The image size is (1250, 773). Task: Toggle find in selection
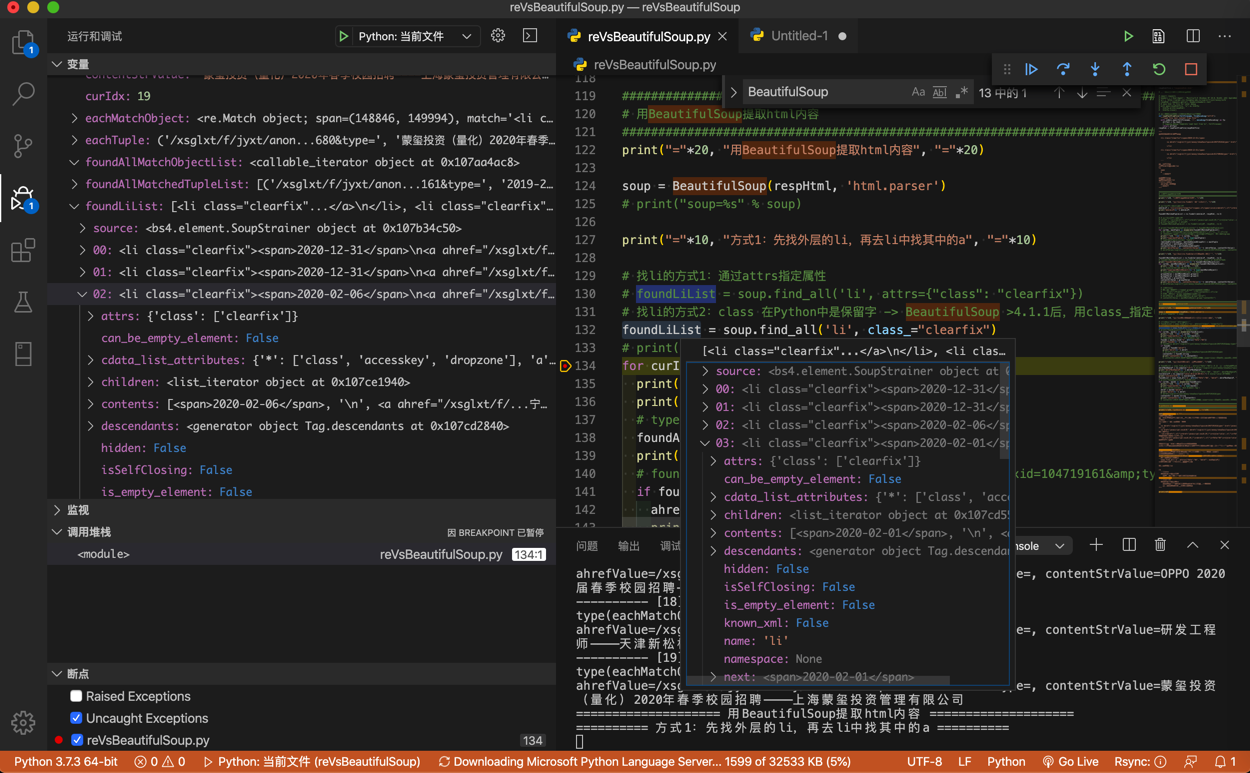pos(1103,93)
